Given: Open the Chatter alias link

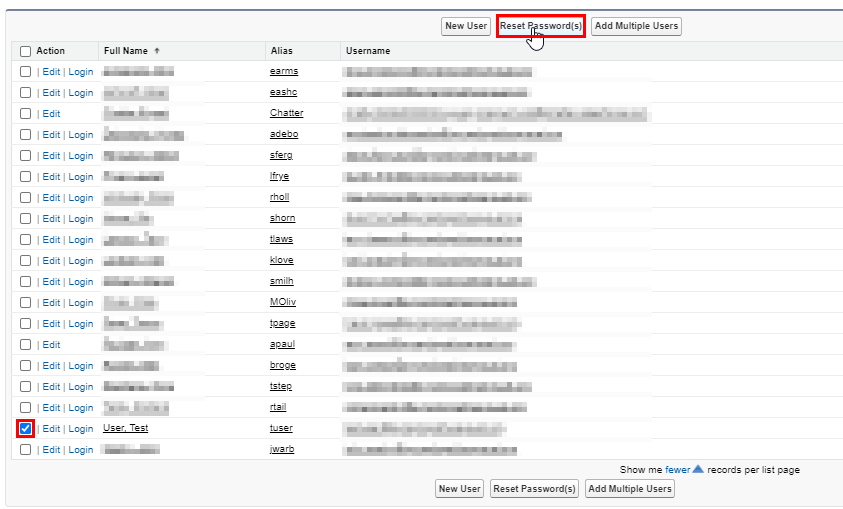Looking at the screenshot, I should pyautogui.click(x=287, y=113).
